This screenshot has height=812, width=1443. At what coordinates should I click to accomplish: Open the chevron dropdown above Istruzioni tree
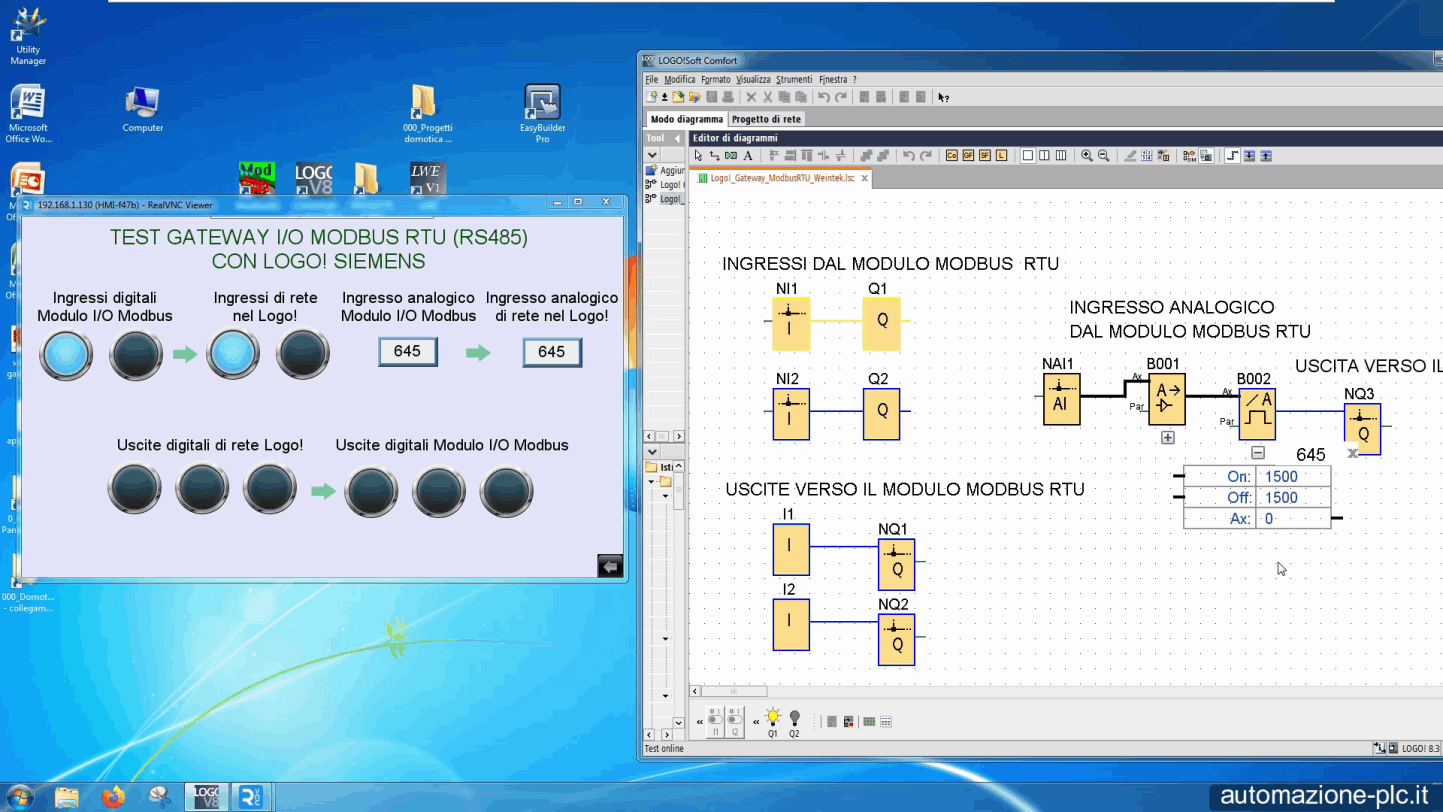pyautogui.click(x=652, y=451)
